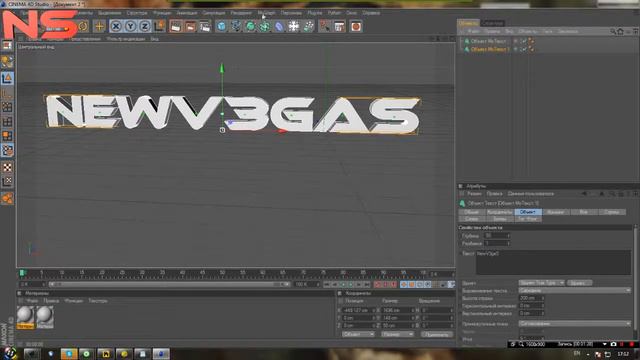Open the Object dropdown in Coordinates panel
640x360 pixels.
(x=358, y=334)
